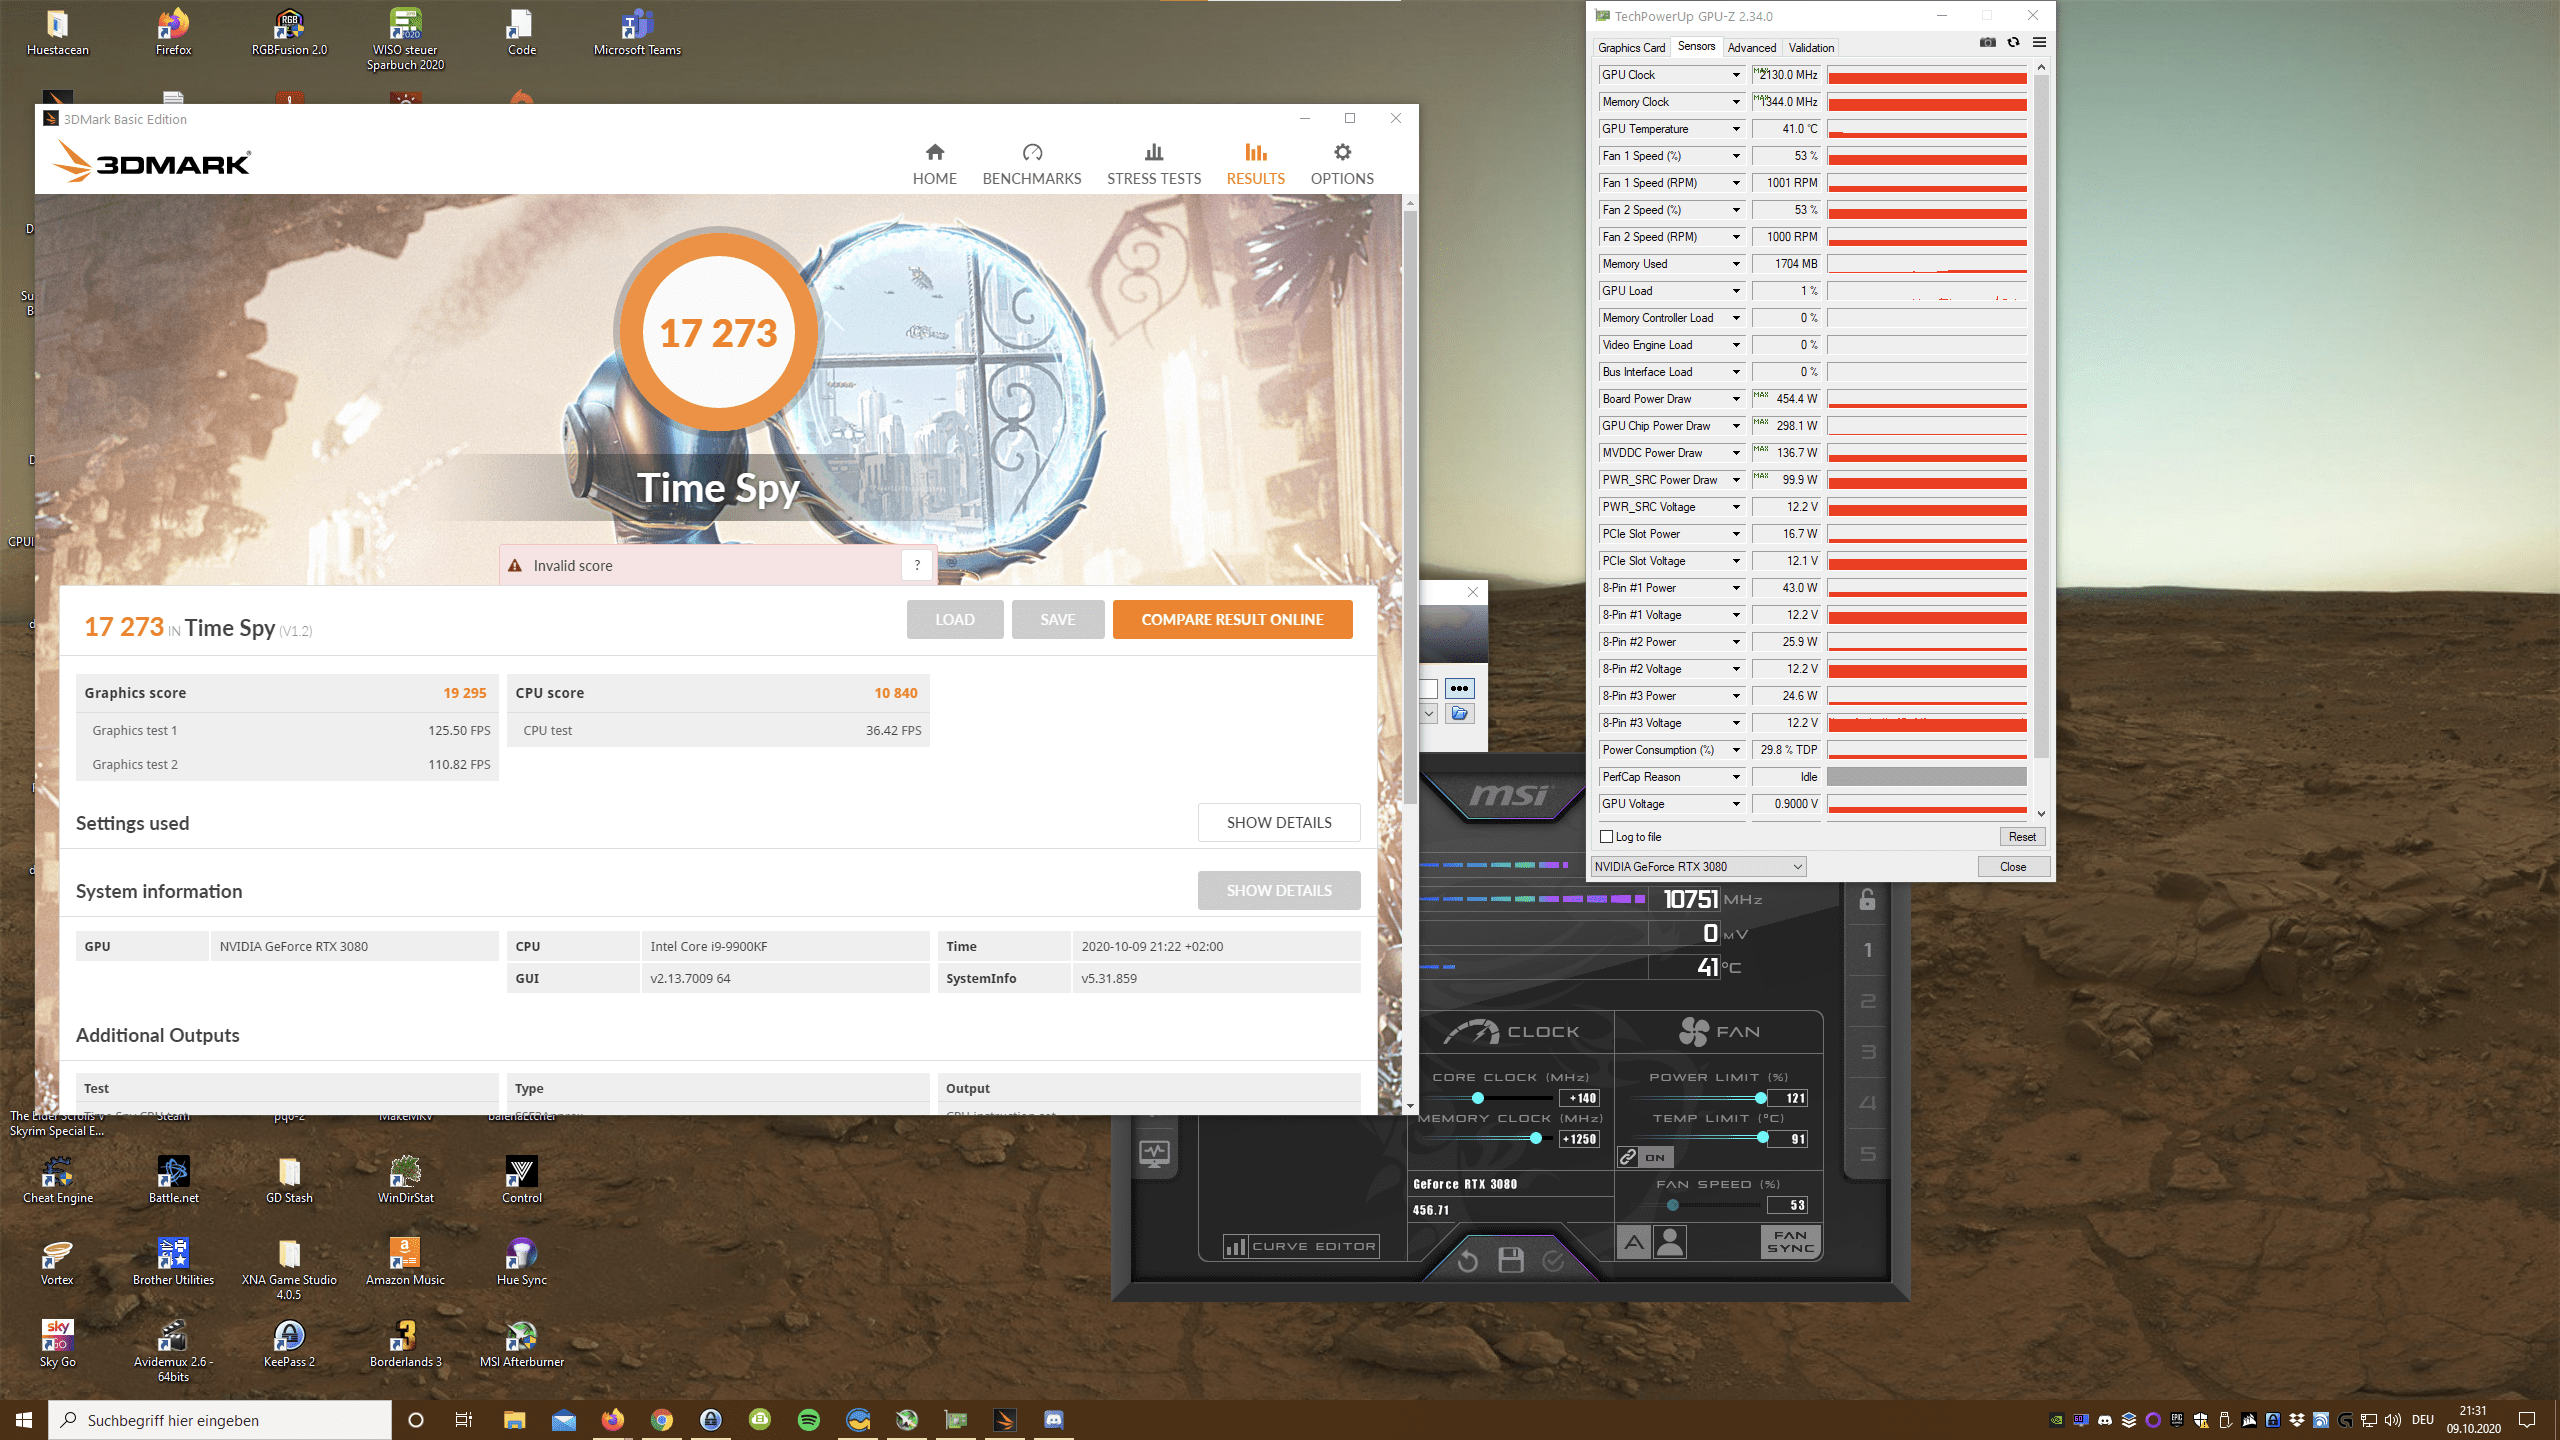Click the Afterburner apply checkmark icon
The height and width of the screenshot is (1440, 2560).
click(x=1553, y=1260)
